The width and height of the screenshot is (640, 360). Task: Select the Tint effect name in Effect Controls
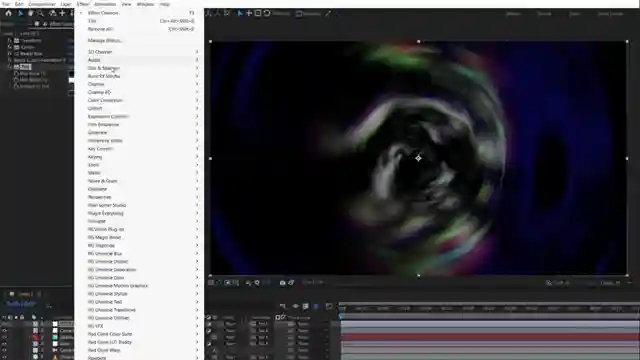tap(26, 67)
